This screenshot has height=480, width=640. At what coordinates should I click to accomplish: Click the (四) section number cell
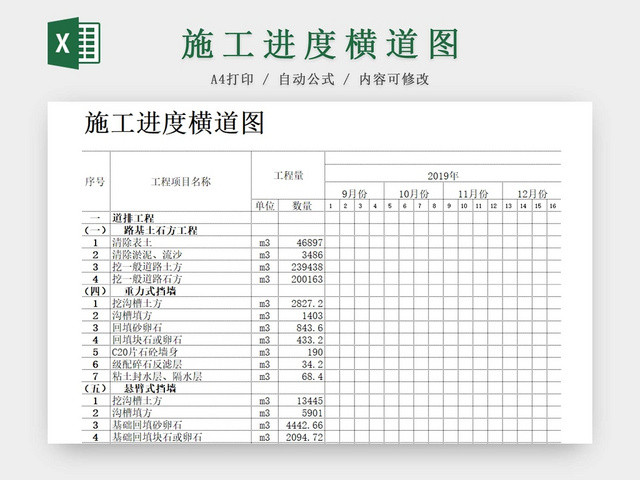(x=96, y=291)
